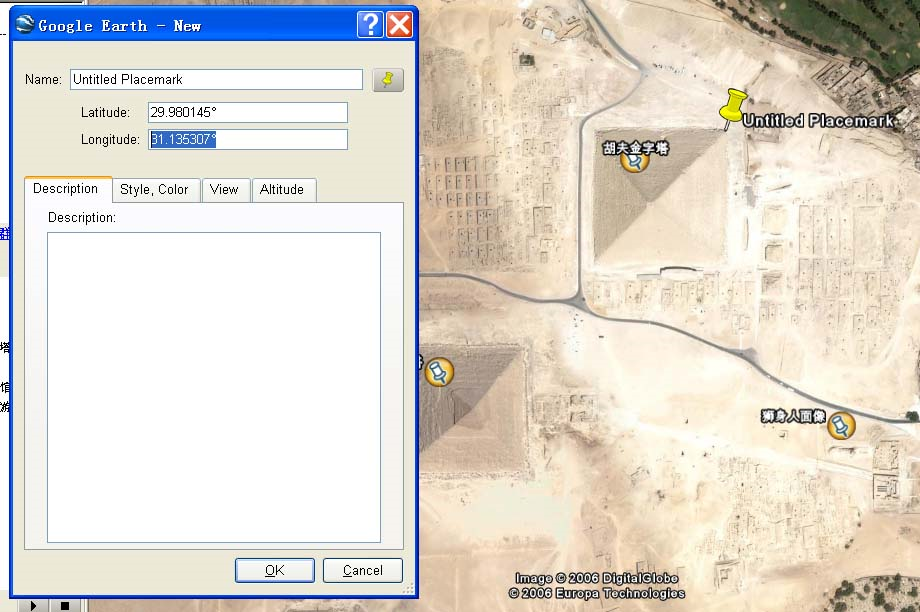
Task: Click the dialog resize grip at corner
Action: pos(408,588)
